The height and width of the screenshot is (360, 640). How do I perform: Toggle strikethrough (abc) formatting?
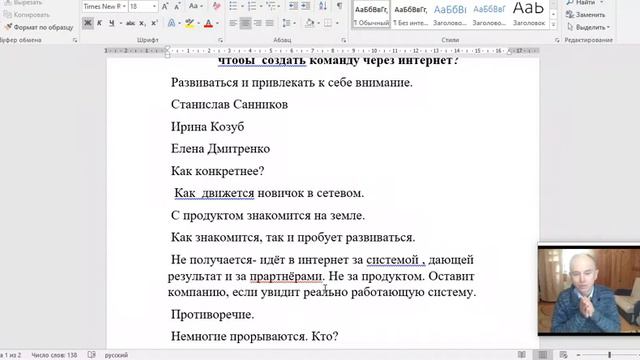130,23
